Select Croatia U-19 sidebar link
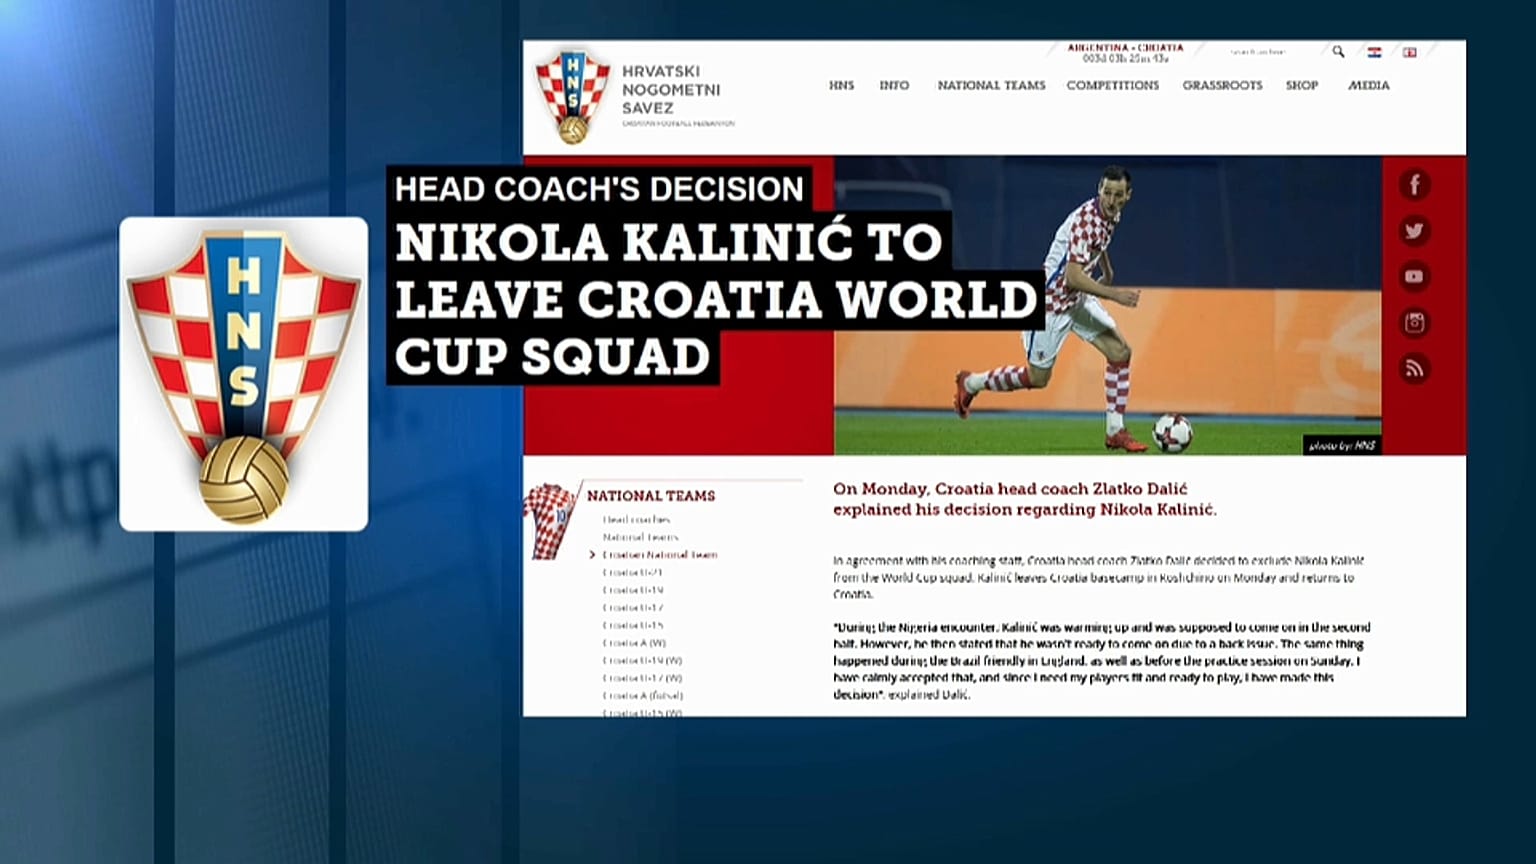Viewport: 1536px width, 864px height. click(x=632, y=590)
